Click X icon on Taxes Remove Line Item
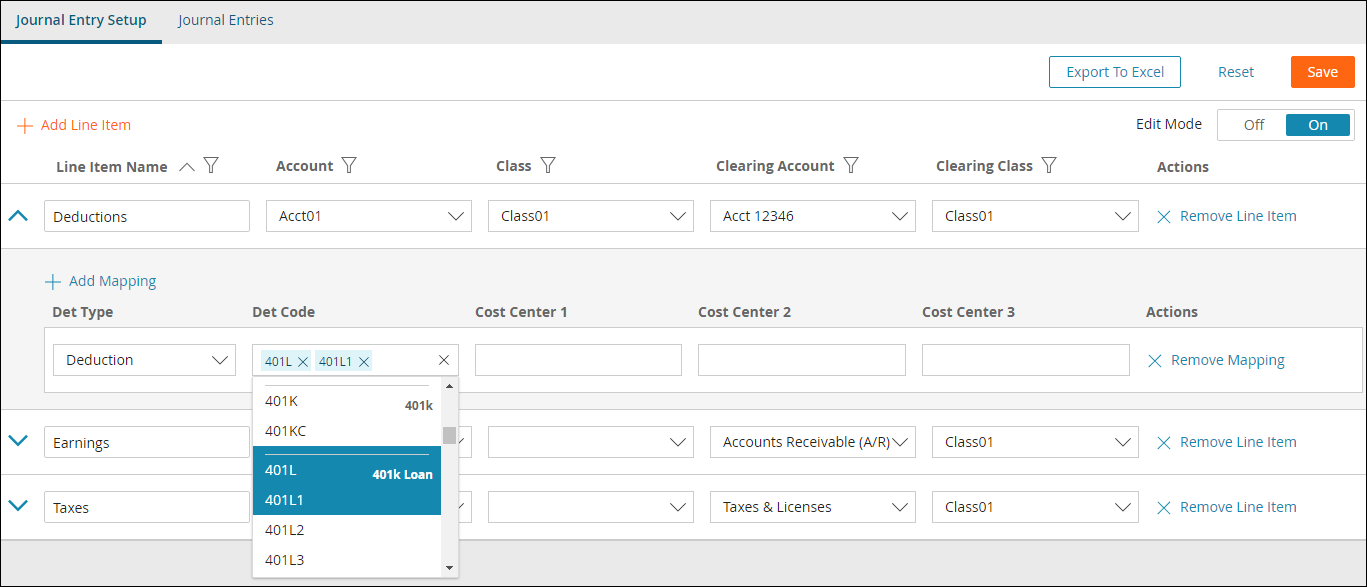Viewport: 1367px width, 587px height. [1164, 508]
